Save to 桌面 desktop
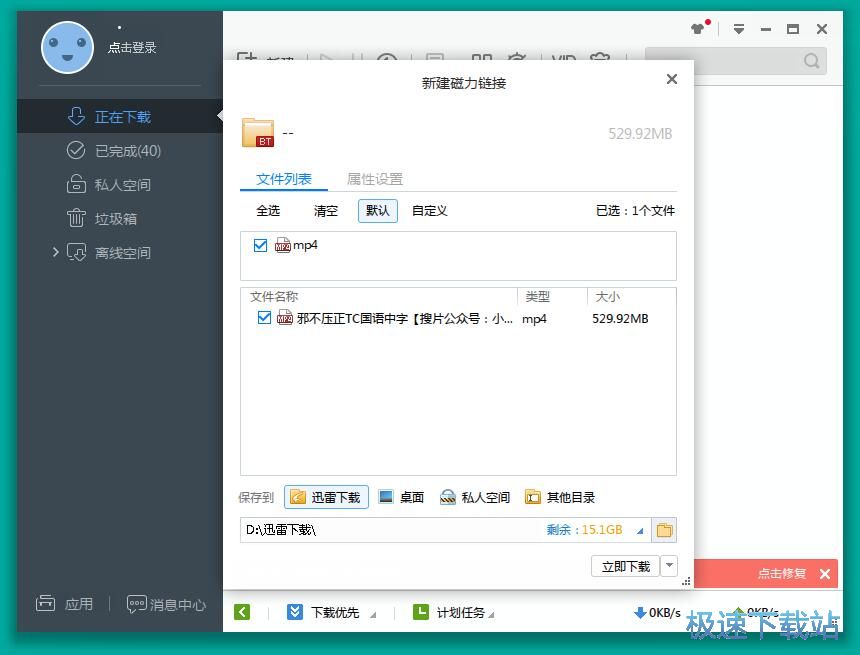 coord(401,497)
